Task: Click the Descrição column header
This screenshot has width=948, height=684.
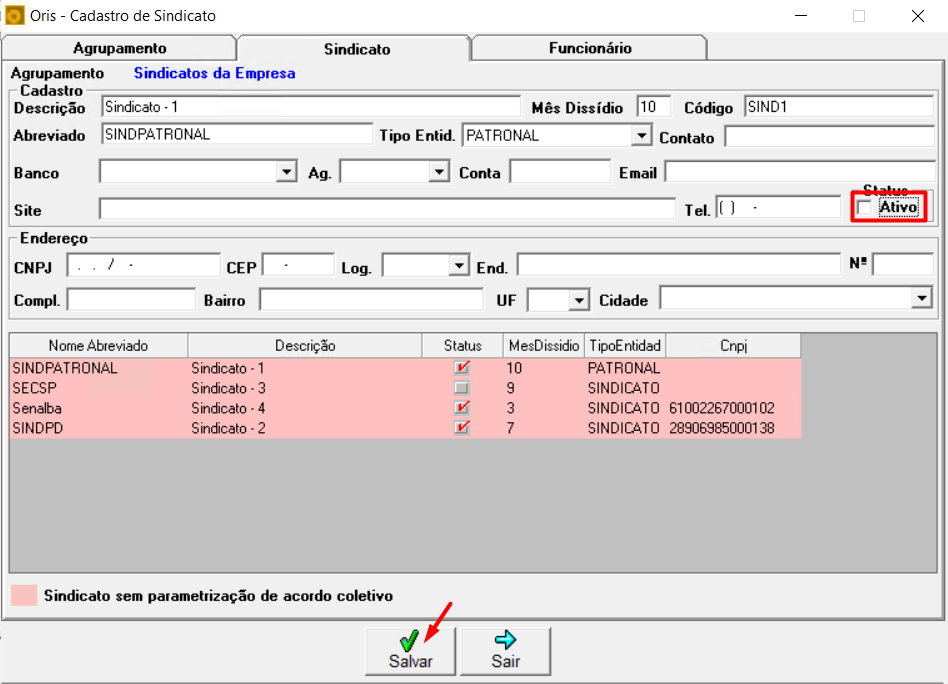Action: point(305,345)
